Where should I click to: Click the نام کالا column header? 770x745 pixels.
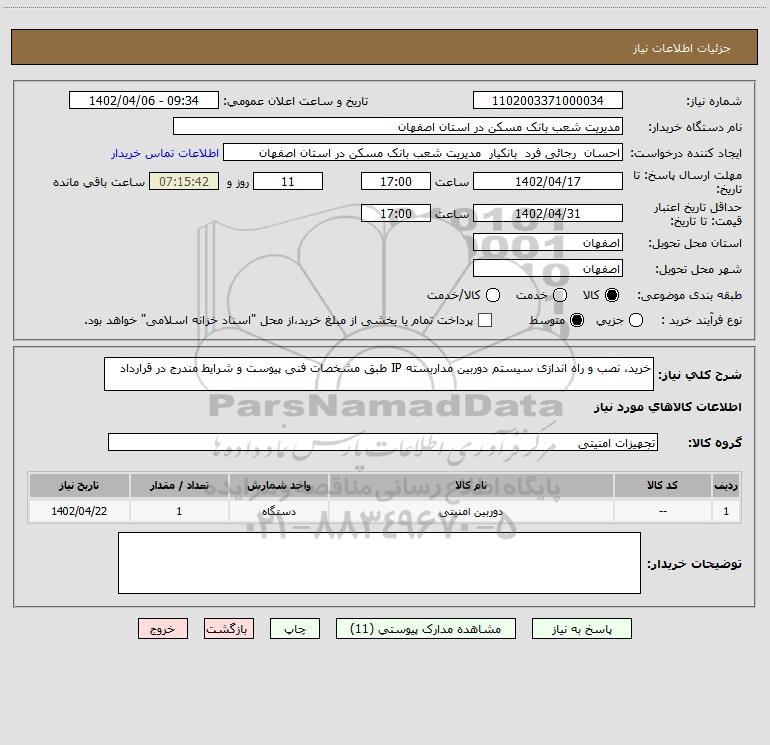(470, 485)
